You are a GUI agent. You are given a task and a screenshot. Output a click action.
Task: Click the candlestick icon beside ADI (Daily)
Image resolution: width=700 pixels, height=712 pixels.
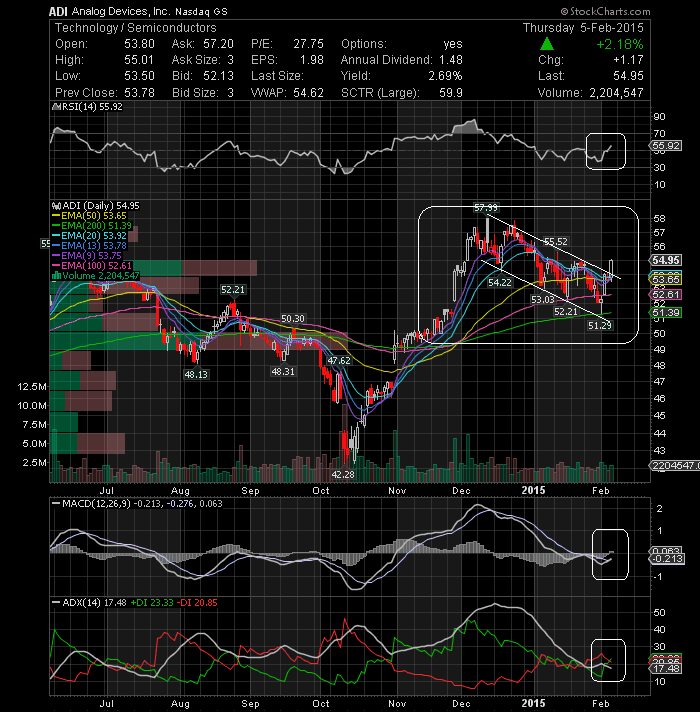tap(57, 206)
